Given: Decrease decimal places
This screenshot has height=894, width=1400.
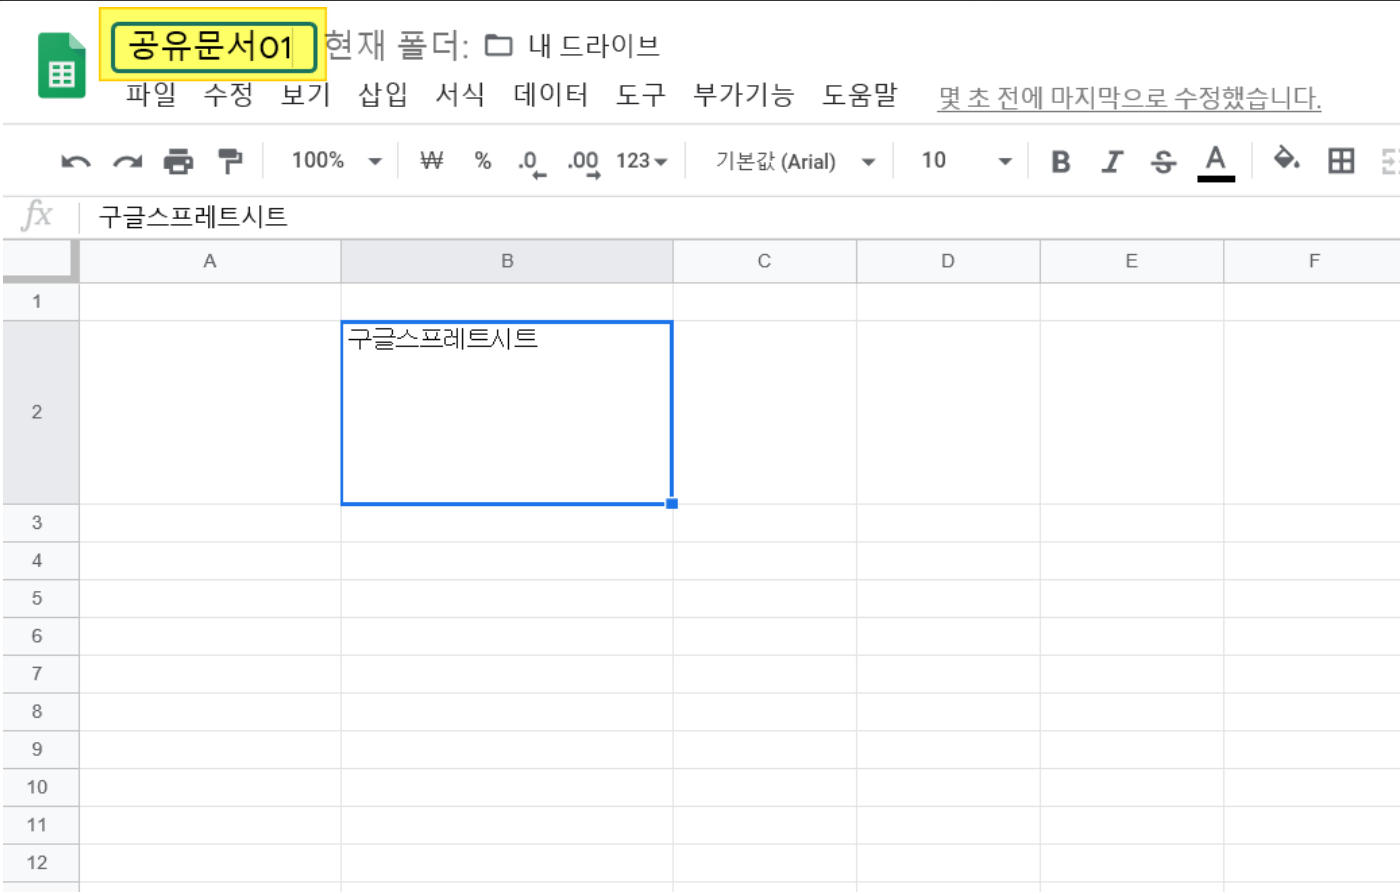Looking at the screenshot, I should pyautogui.click(x=531, y=163).
